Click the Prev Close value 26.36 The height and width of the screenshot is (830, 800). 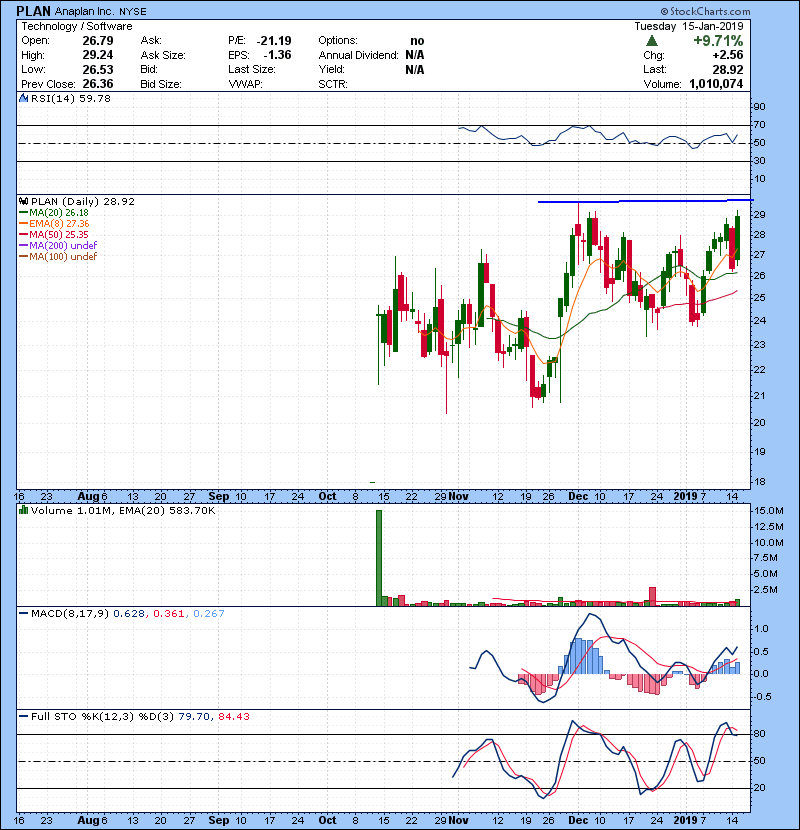pyautogui.click(x=98, y=84)
